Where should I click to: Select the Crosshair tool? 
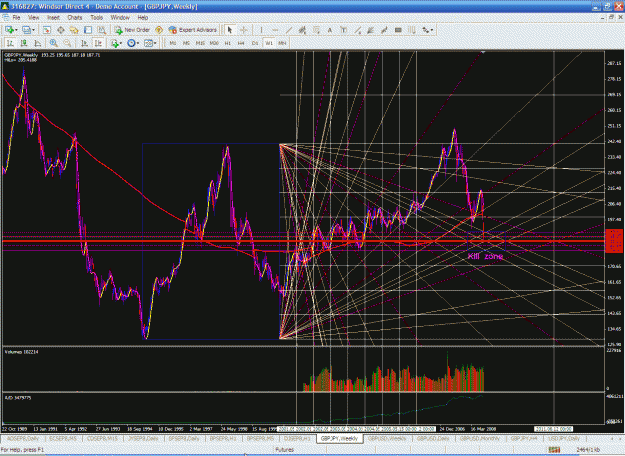[244, 30]
